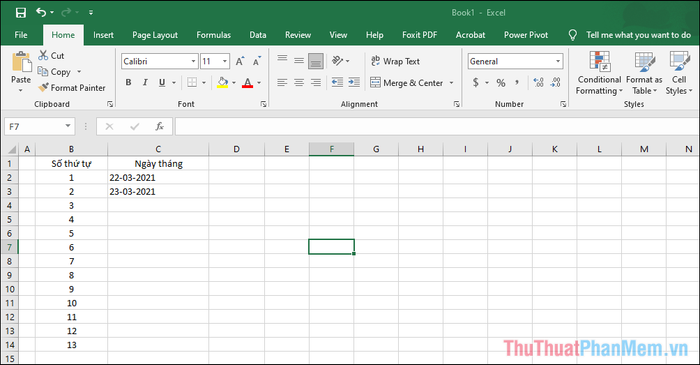Click the Save icon in title bar

coord(21,12)
